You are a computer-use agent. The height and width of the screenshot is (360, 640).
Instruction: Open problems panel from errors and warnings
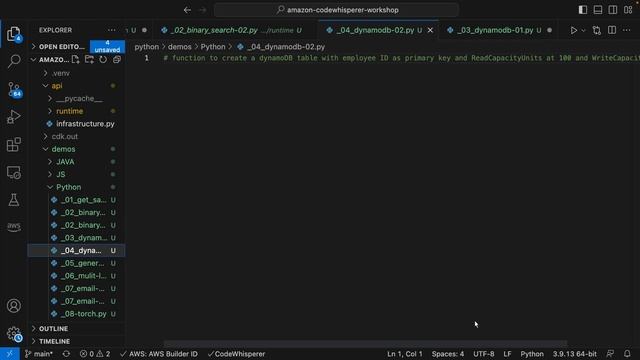point(95,354)
